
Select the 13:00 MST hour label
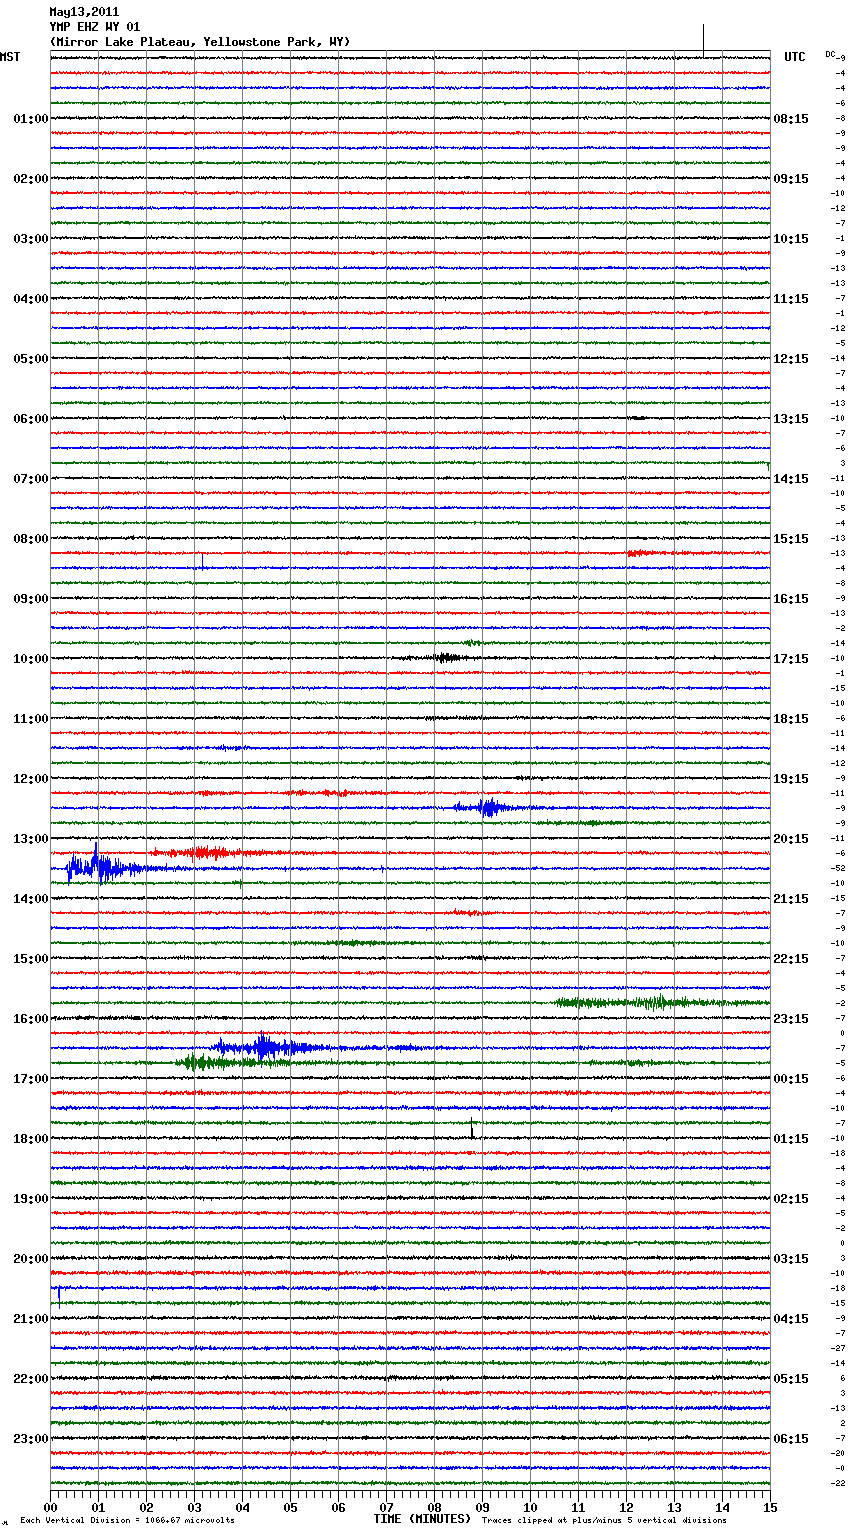pos(31,839)
